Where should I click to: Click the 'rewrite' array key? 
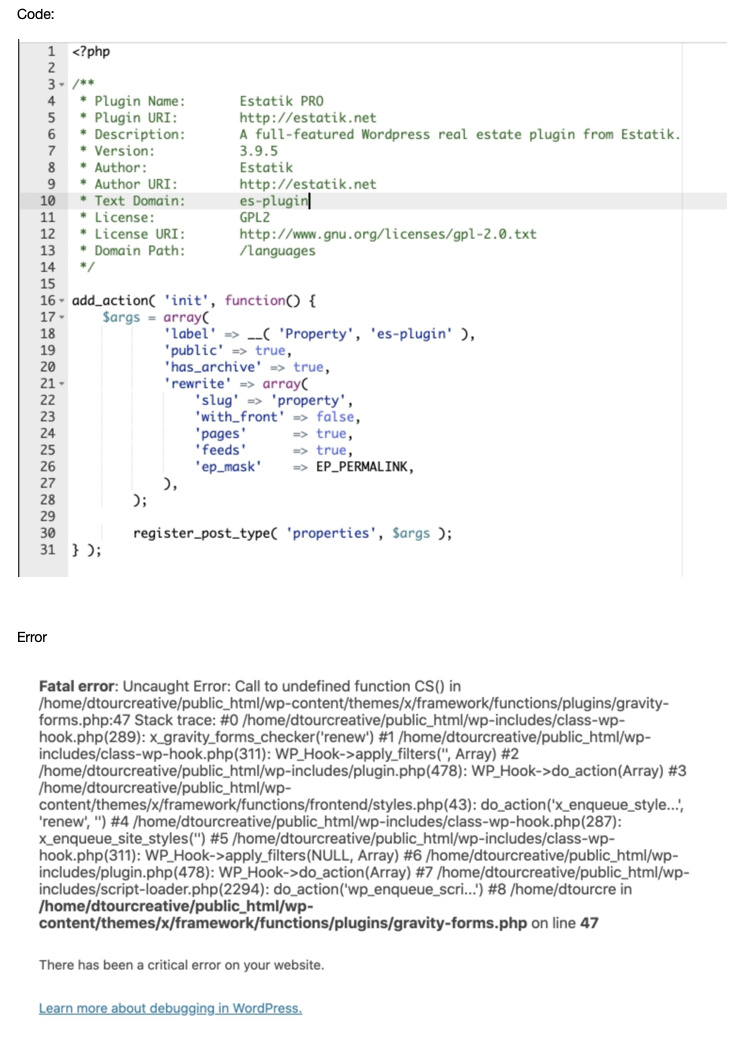point(197,384)
